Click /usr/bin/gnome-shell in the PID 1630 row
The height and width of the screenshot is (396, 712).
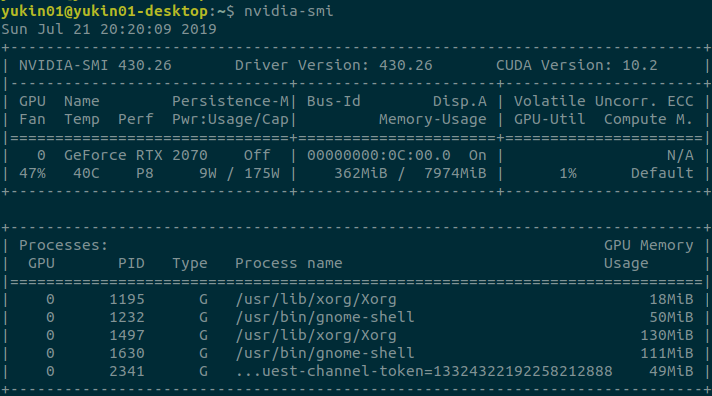(x=325, y=353)
